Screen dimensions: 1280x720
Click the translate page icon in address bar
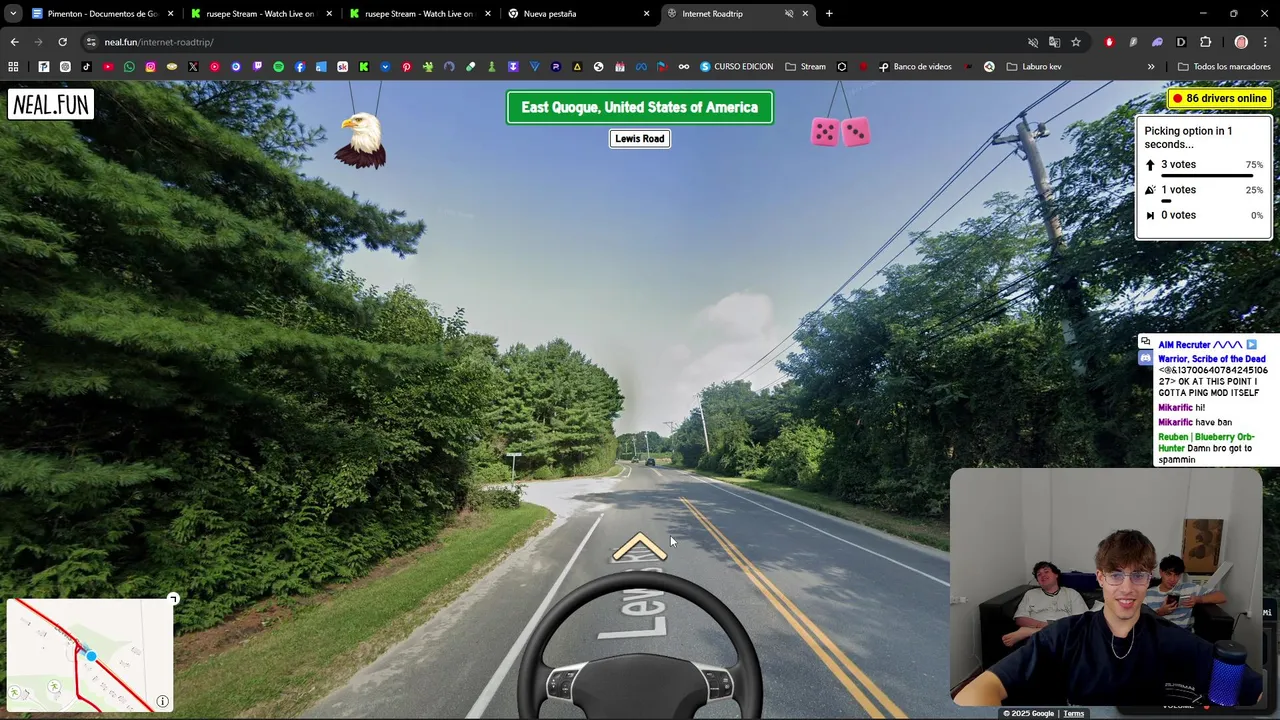click(1054, 42)
